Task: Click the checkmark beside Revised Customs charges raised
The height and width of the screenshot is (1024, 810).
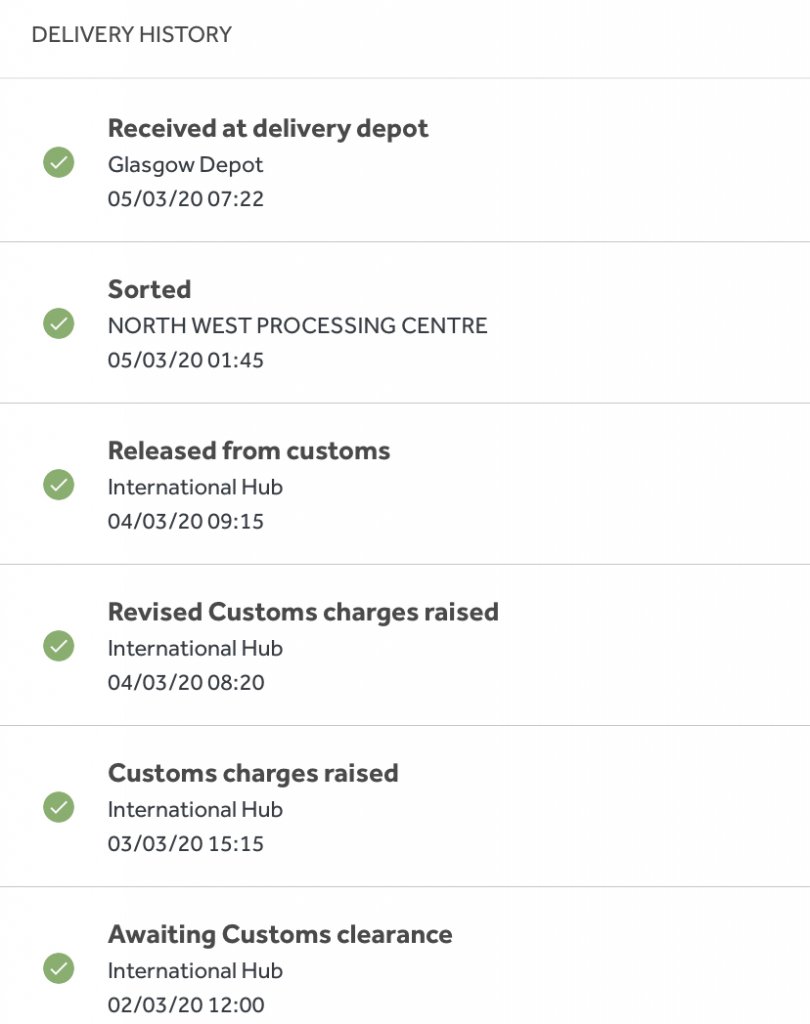Action: [x=59, y=647]
